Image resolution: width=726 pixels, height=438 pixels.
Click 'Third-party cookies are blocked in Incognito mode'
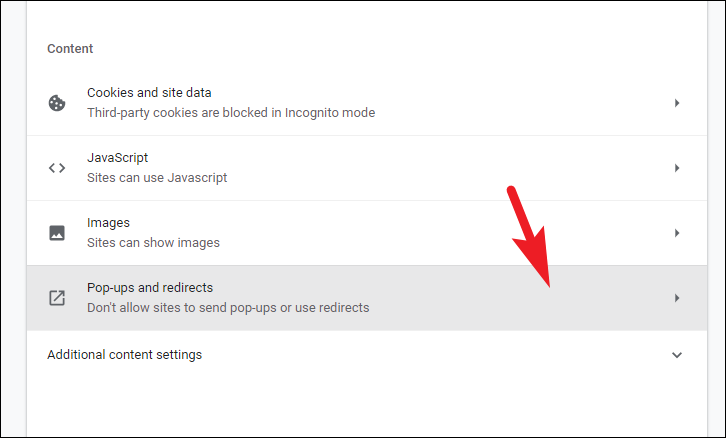(x=231, y=113)
